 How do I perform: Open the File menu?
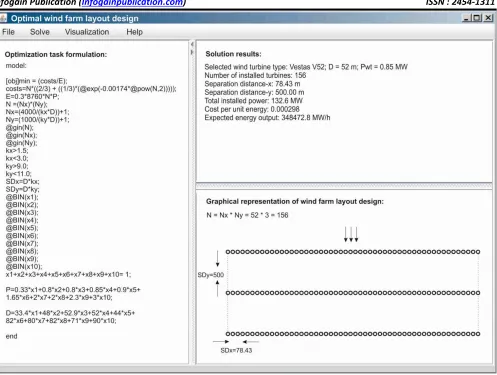pos(8,32)
